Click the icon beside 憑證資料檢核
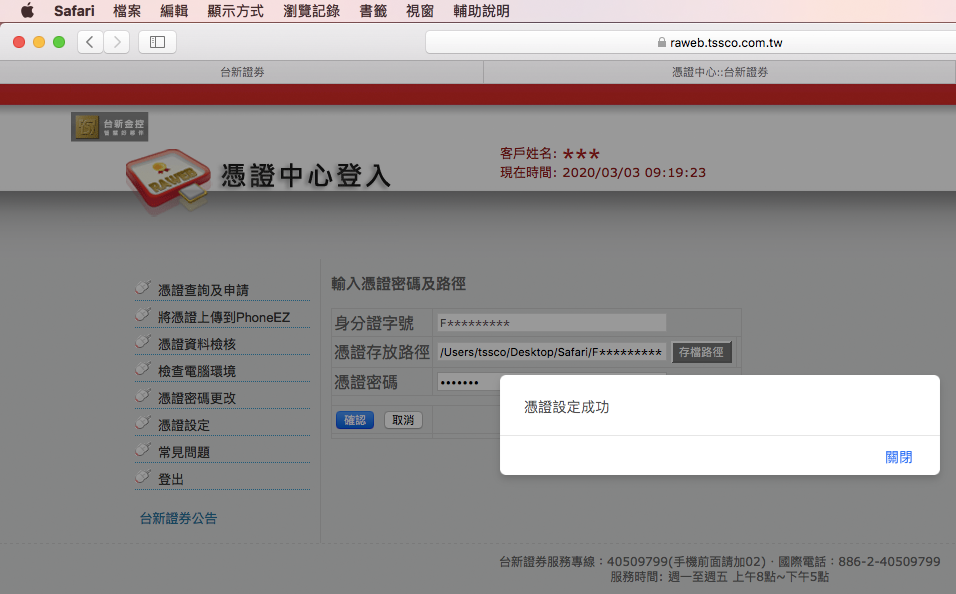This screenshot has width=956, height=594. [x=143, y=341]
